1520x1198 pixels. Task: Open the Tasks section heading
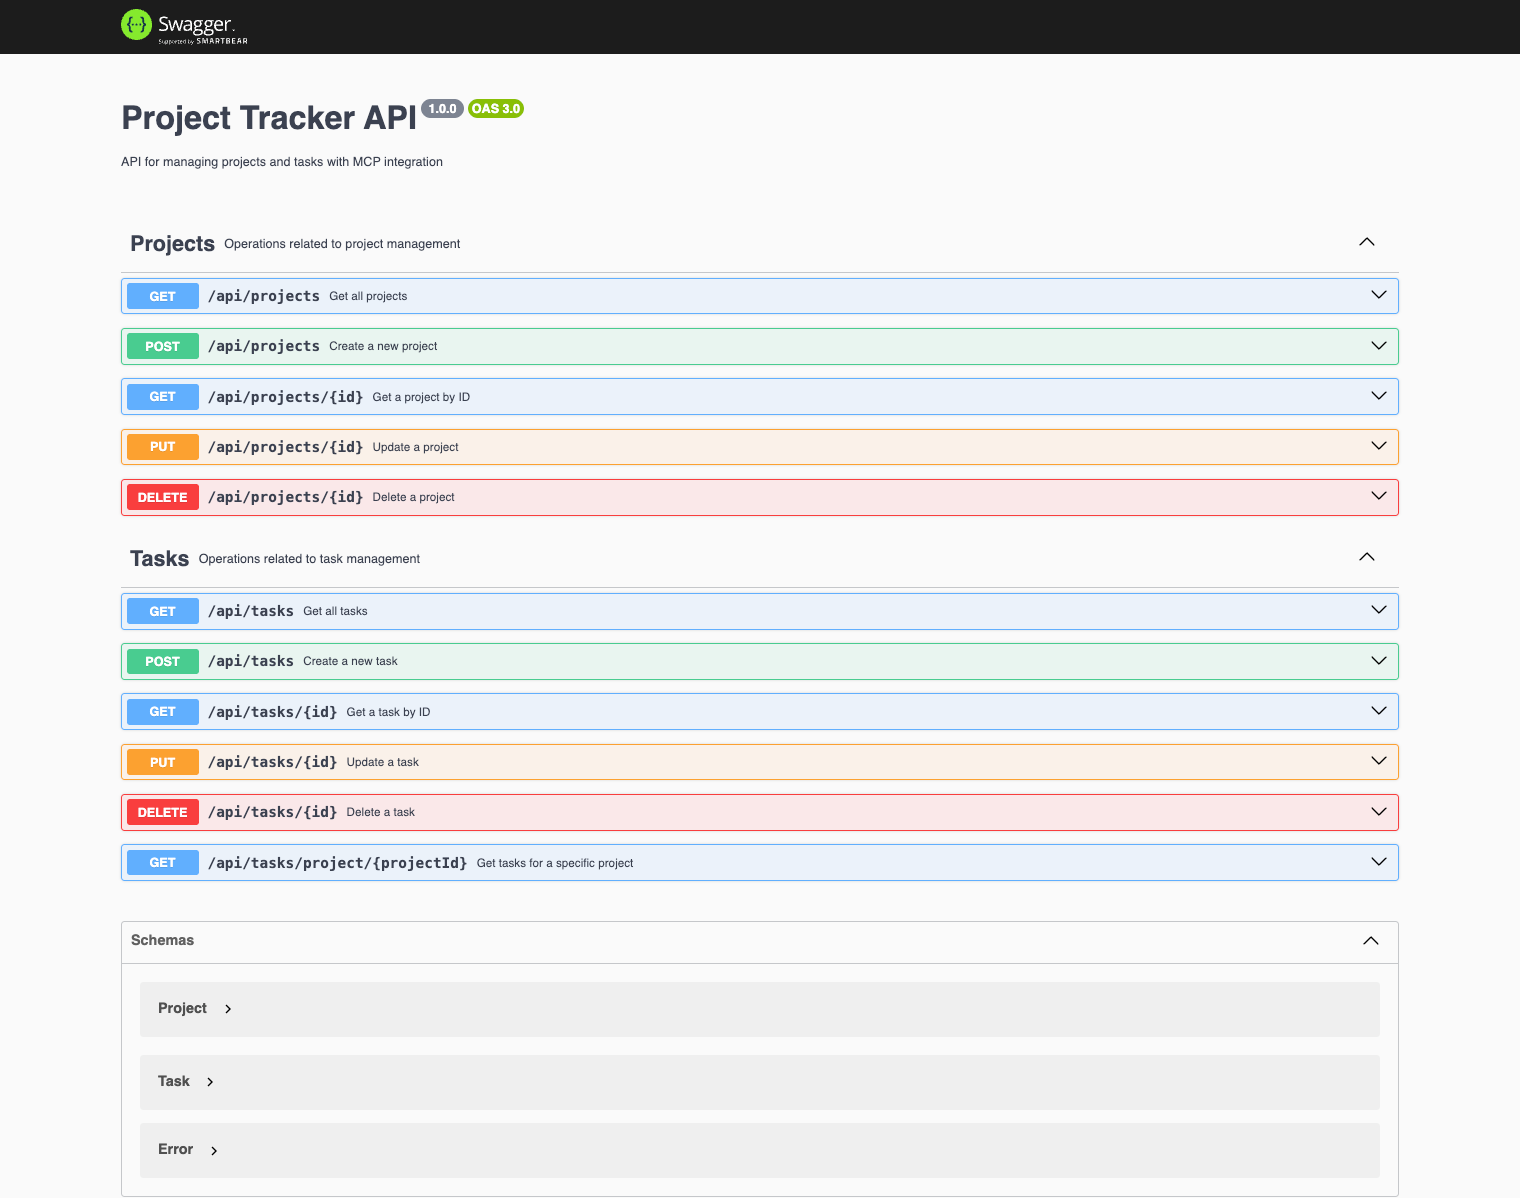(x=159, y=559)
